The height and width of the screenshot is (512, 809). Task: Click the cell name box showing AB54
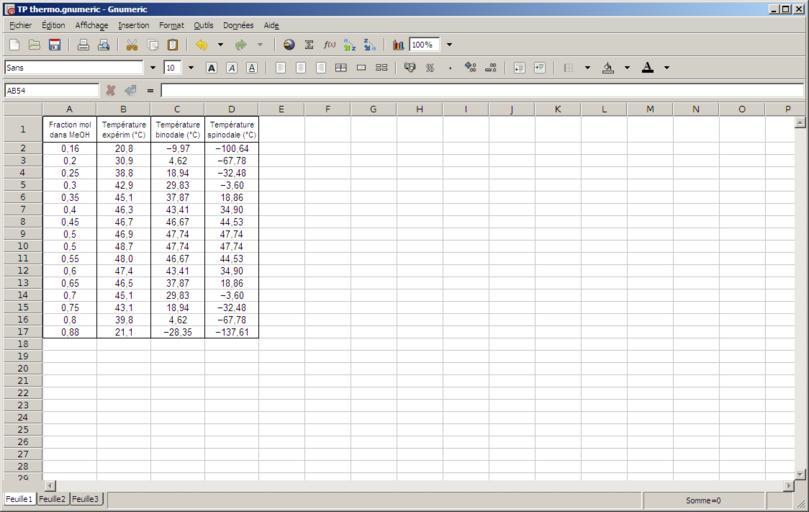(x=50, y=90)
